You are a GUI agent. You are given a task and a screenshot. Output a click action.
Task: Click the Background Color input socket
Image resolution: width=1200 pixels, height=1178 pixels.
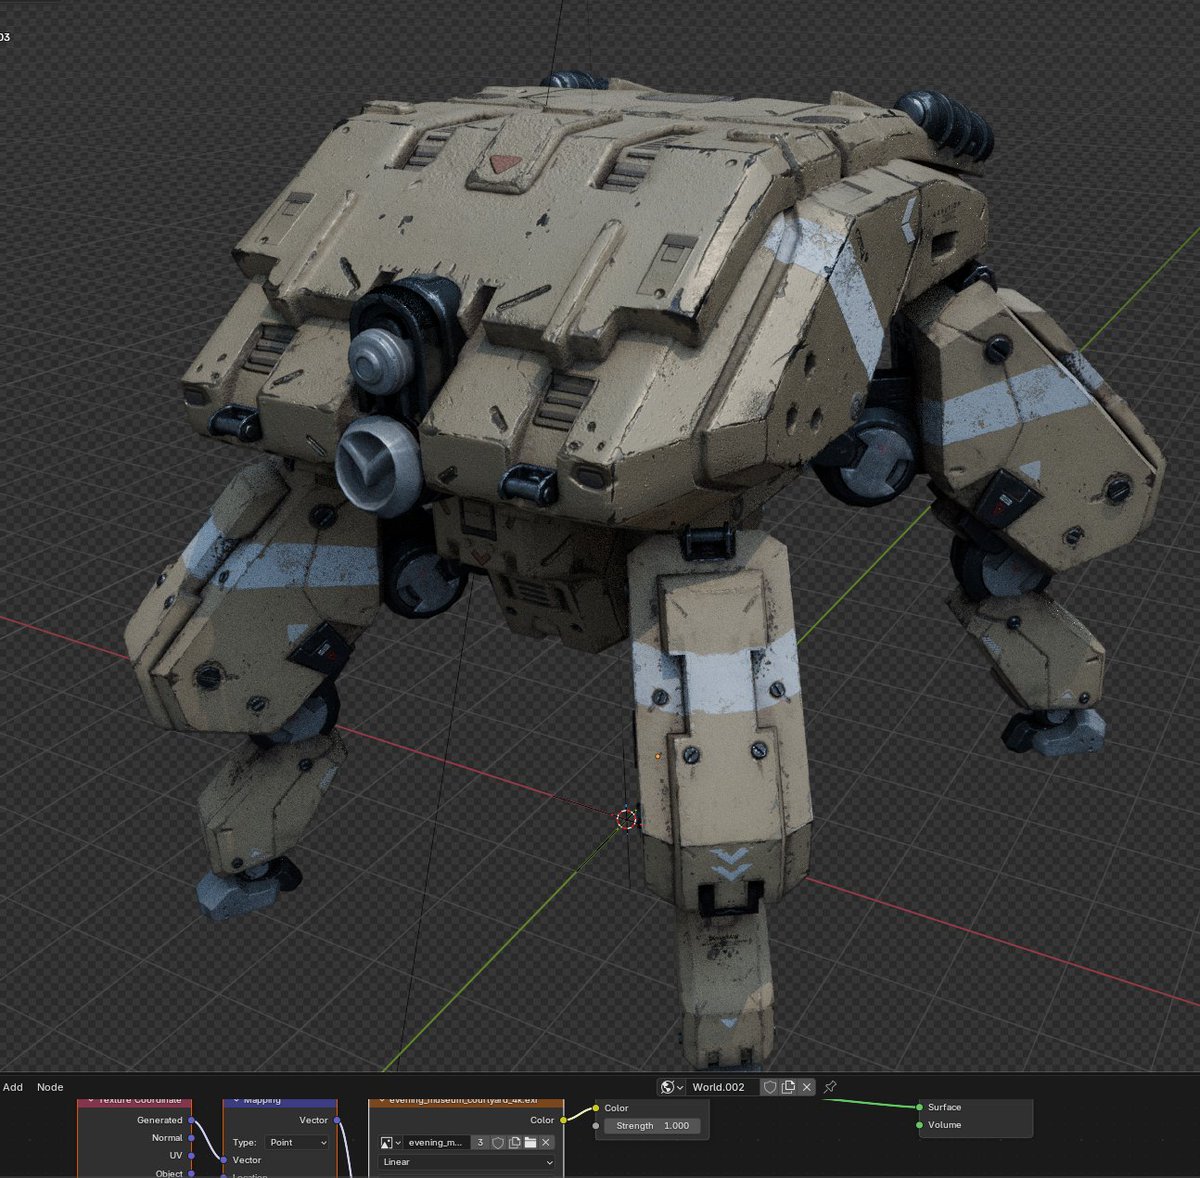(x=596, y=1108)
